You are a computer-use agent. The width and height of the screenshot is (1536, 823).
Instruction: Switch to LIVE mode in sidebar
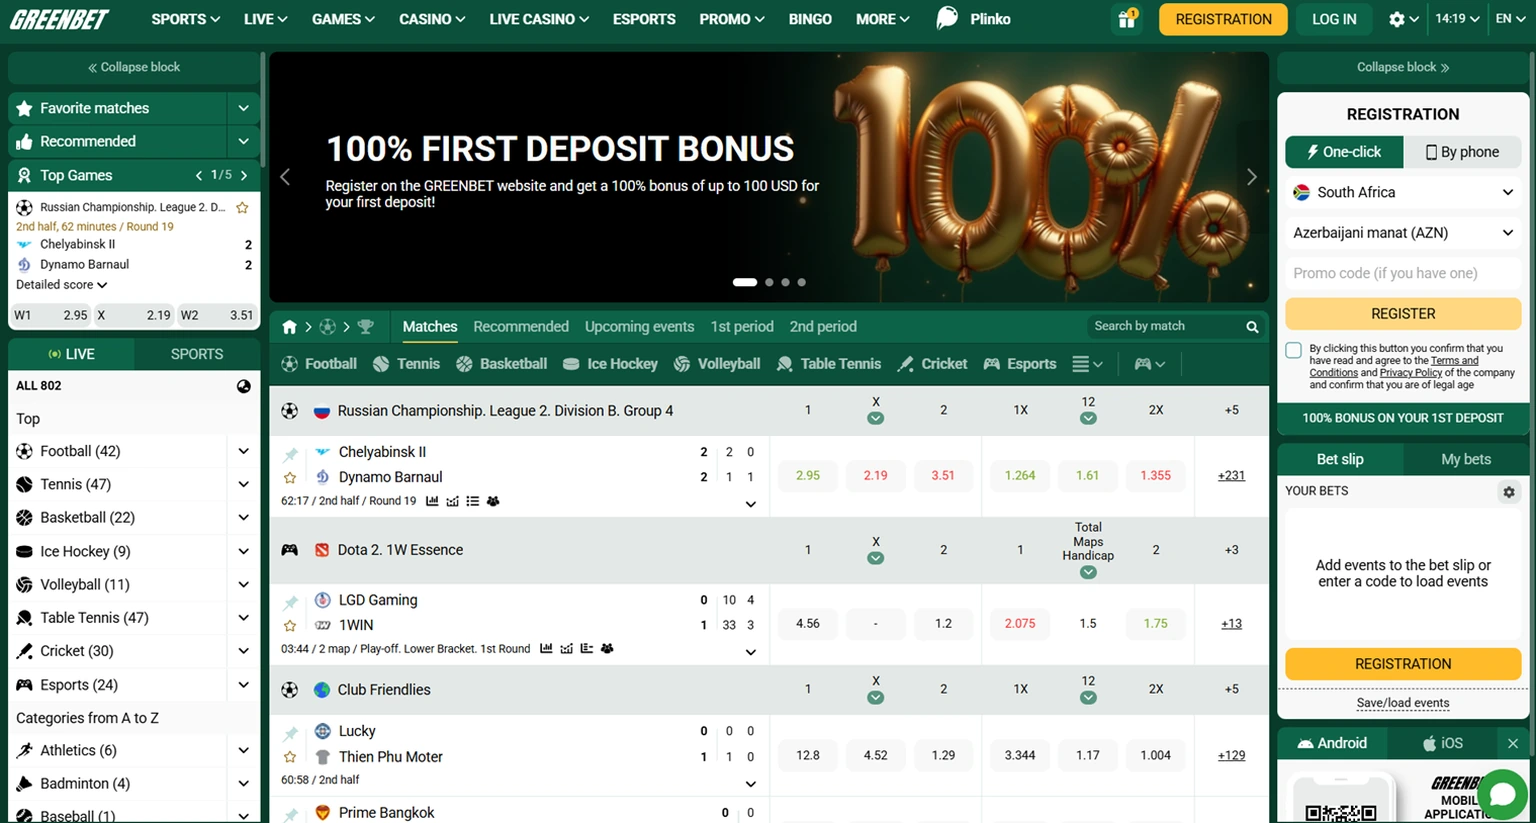[72, 354]
